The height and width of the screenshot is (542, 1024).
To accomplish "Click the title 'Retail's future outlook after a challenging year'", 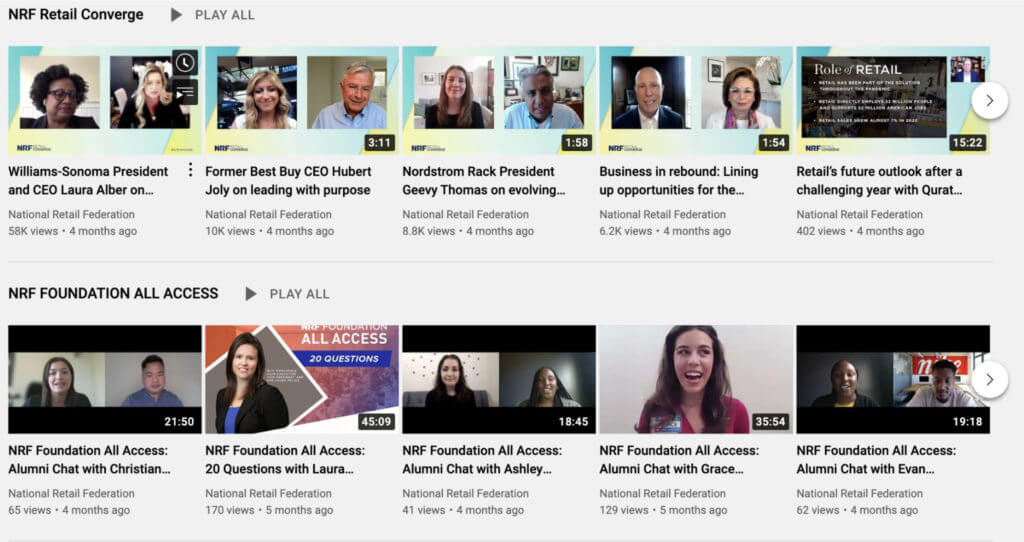I will click(879, 180).
